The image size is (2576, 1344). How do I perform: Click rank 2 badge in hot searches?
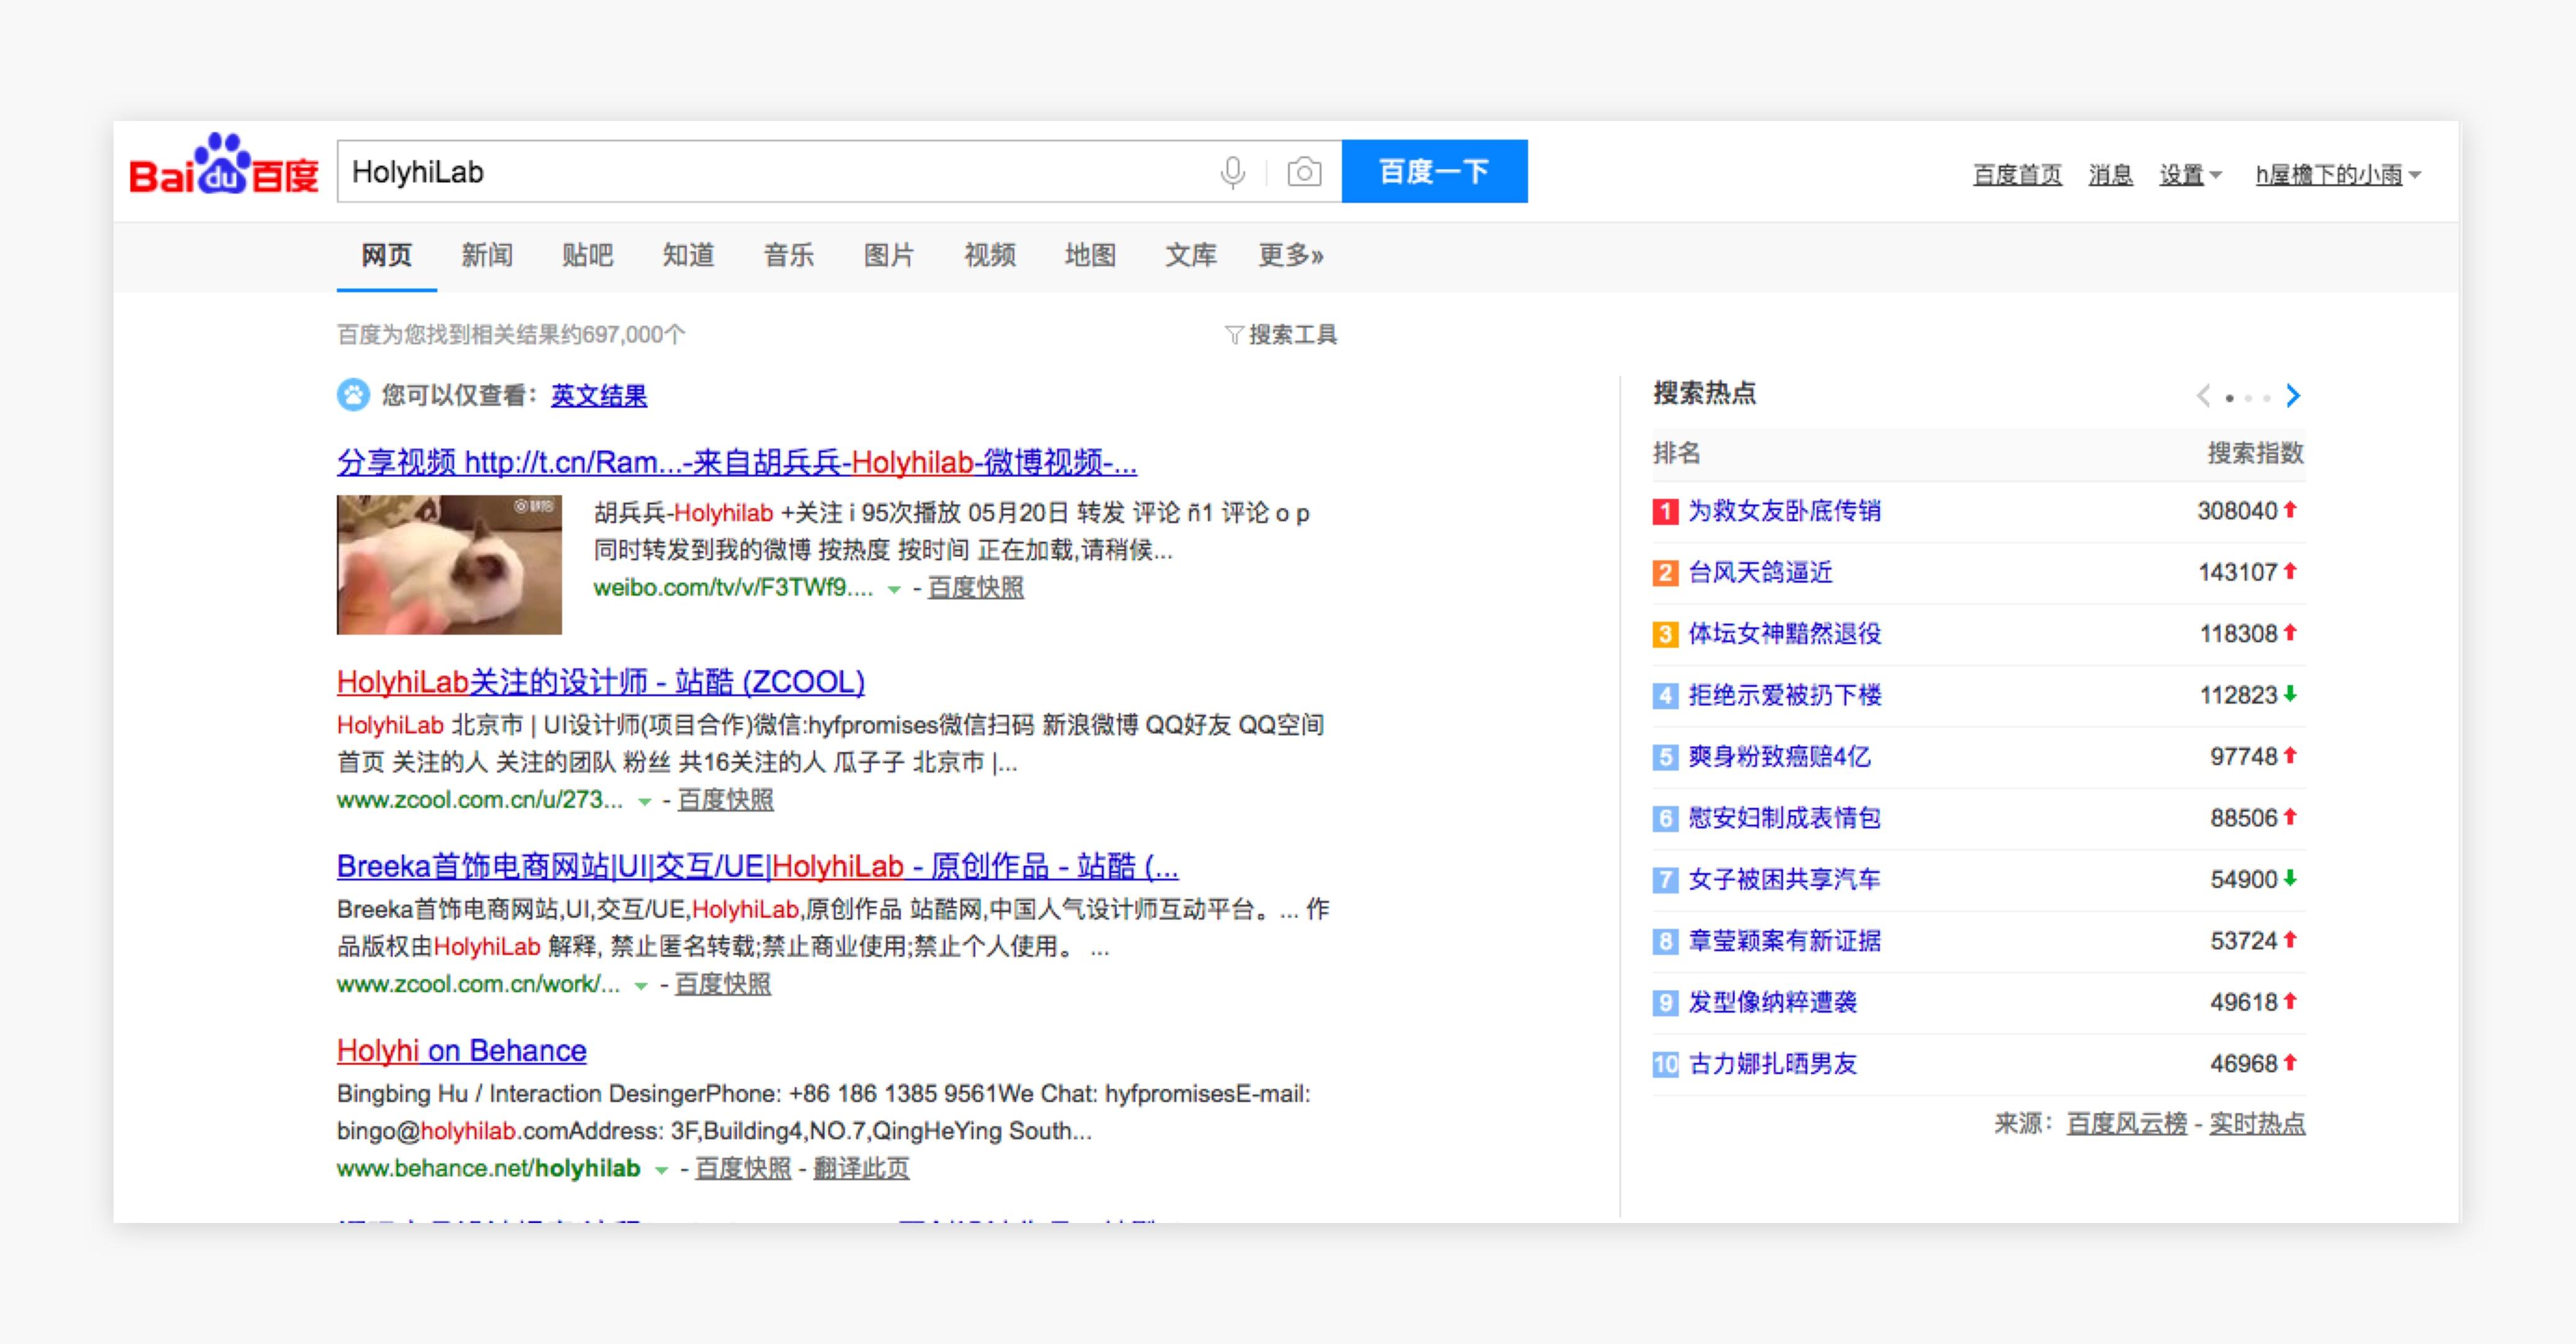tap(1665, 573)
